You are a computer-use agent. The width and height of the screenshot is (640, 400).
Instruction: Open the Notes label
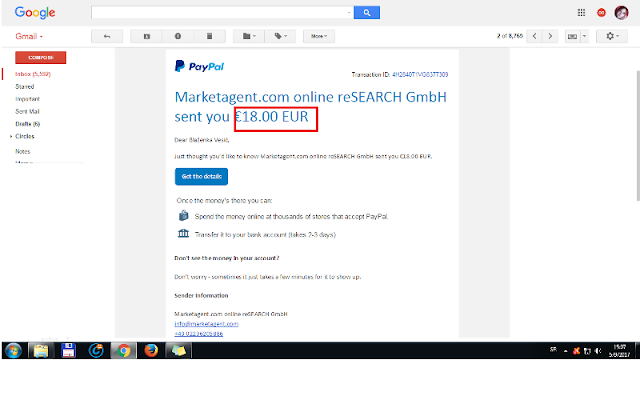[23, 151]
